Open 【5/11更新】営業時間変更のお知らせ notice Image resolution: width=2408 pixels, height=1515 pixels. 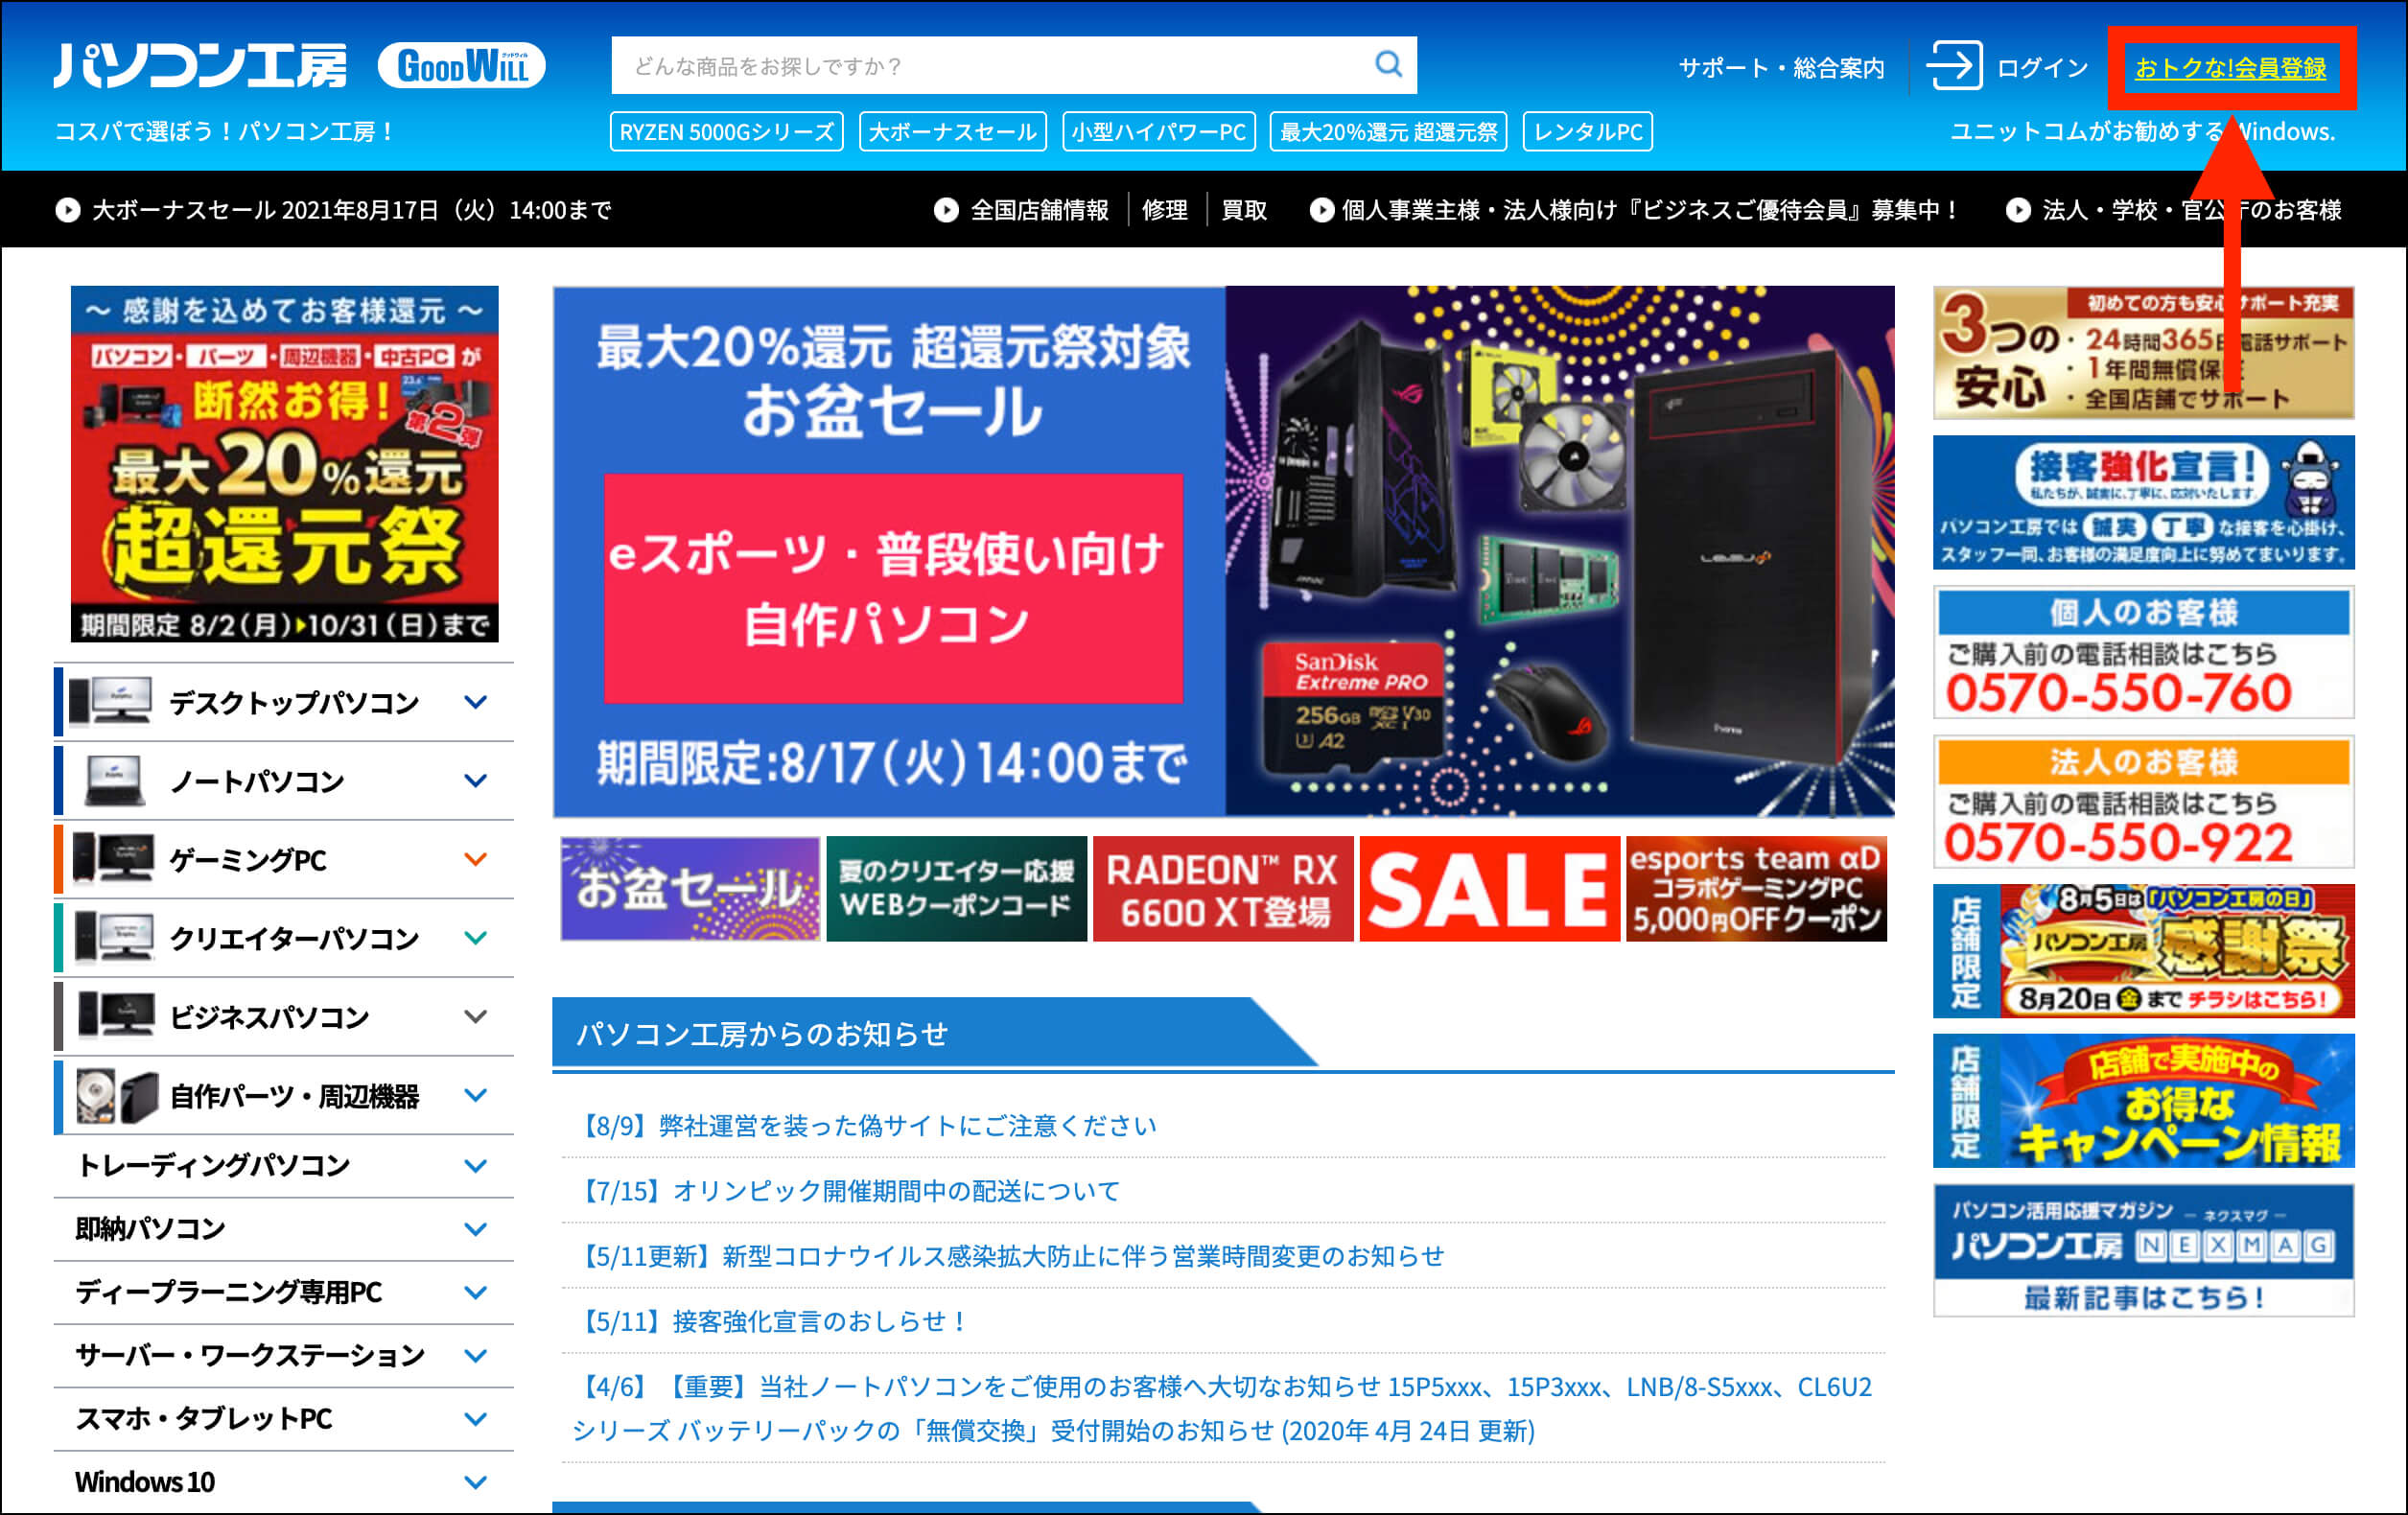(x=1012, y=1256)
